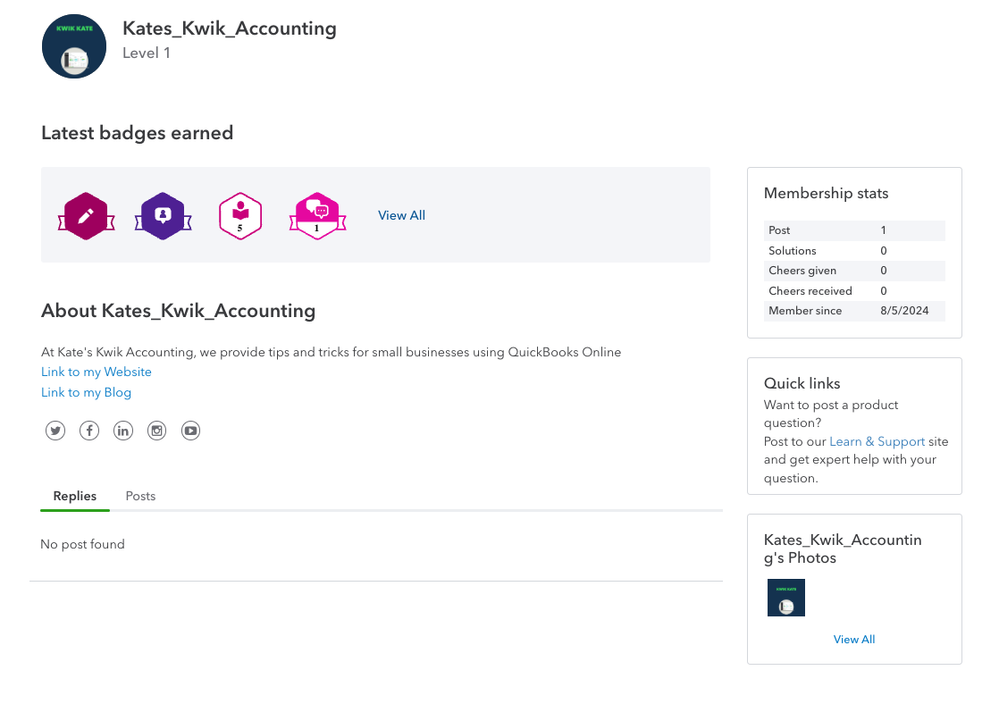Open the photo thumbnail in Photos panel
The width and height of the screenshot is (999, 711).
[786, 598]
